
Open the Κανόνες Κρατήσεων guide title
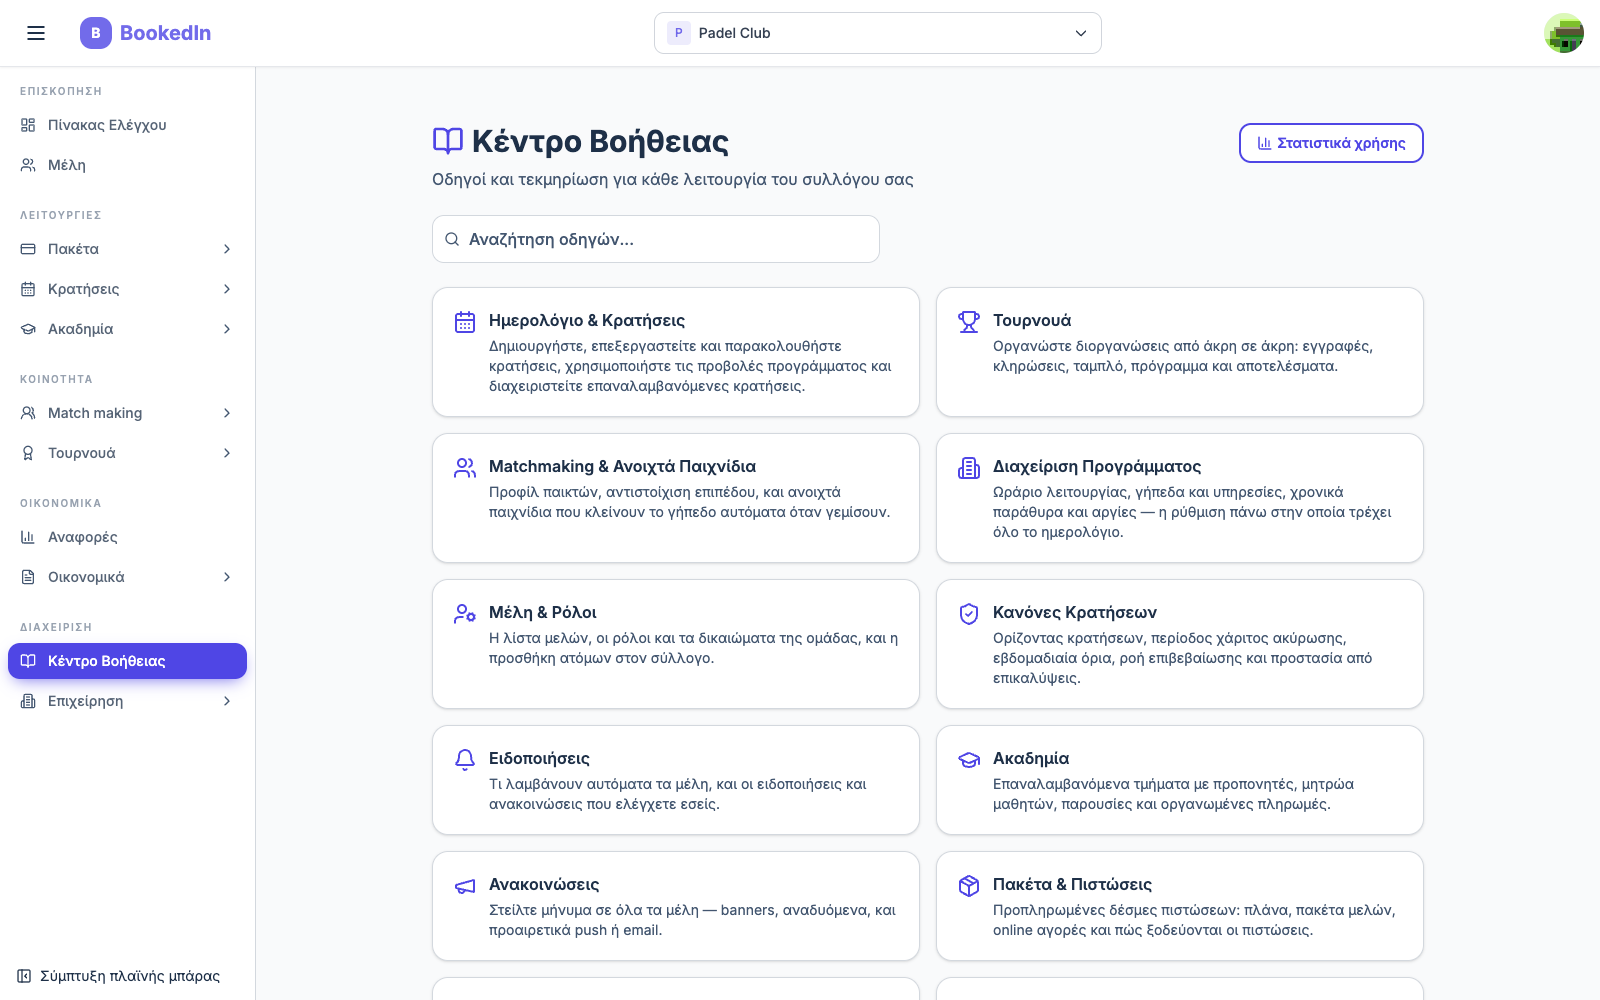(1075, 612)
